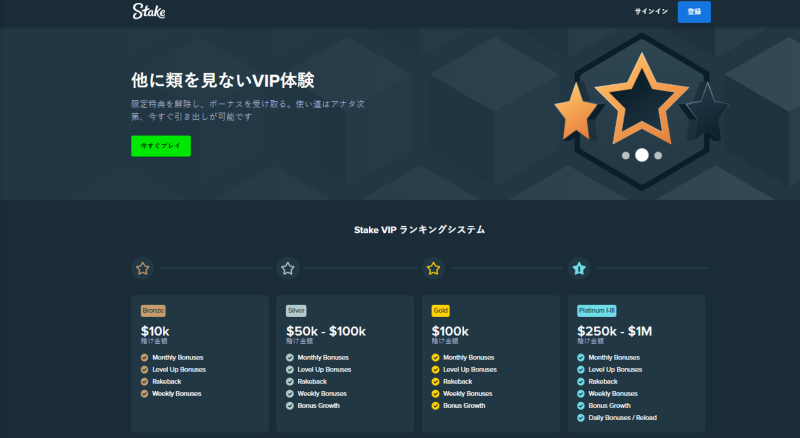Click Gold Weekly Bonuses check icon
The height and width of the screenshot is (438, 800).
(435, 394)
